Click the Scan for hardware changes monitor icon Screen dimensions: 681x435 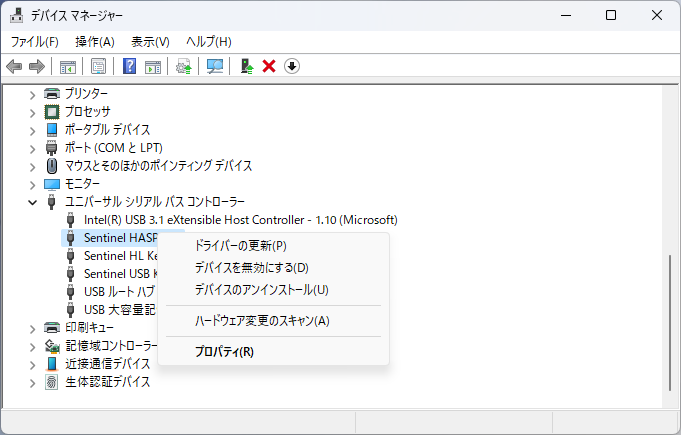tap(214, 66)
